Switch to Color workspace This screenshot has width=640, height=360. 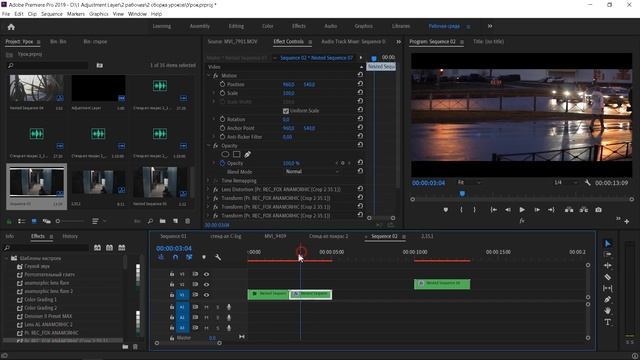(x=267, y=26)
